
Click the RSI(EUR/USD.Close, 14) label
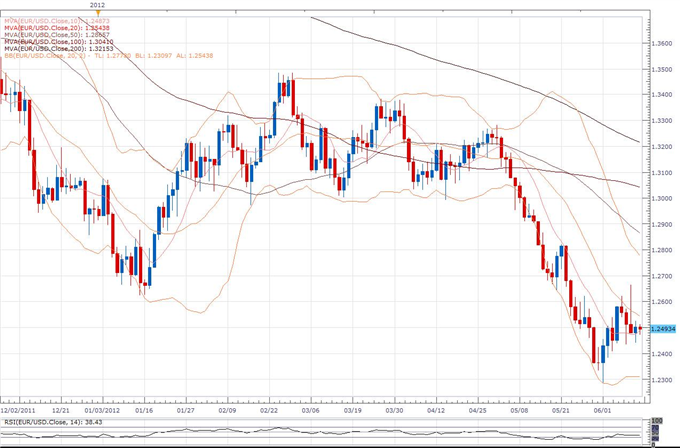[53, 422]
